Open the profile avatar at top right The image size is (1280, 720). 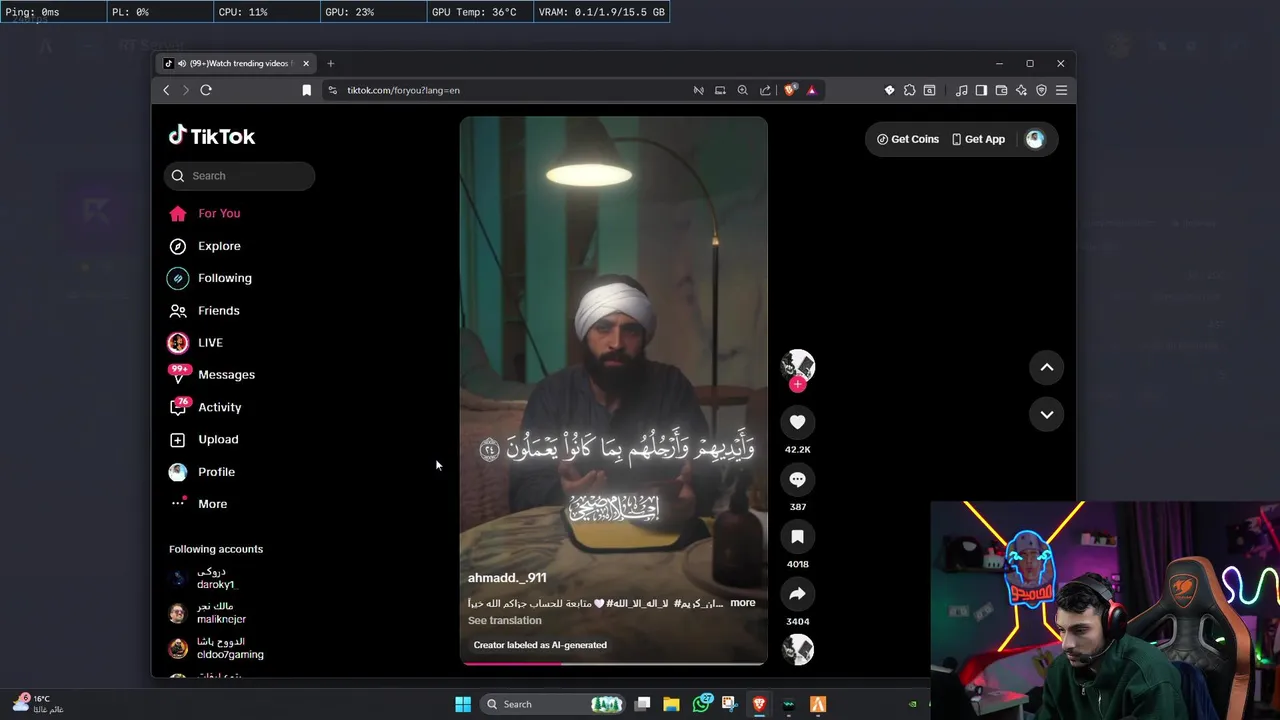[x=1035, y=139]
